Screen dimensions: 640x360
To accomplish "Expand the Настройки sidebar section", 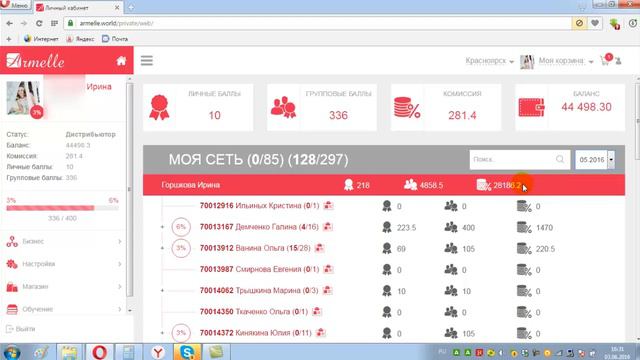I will click(x=64, y=264).
